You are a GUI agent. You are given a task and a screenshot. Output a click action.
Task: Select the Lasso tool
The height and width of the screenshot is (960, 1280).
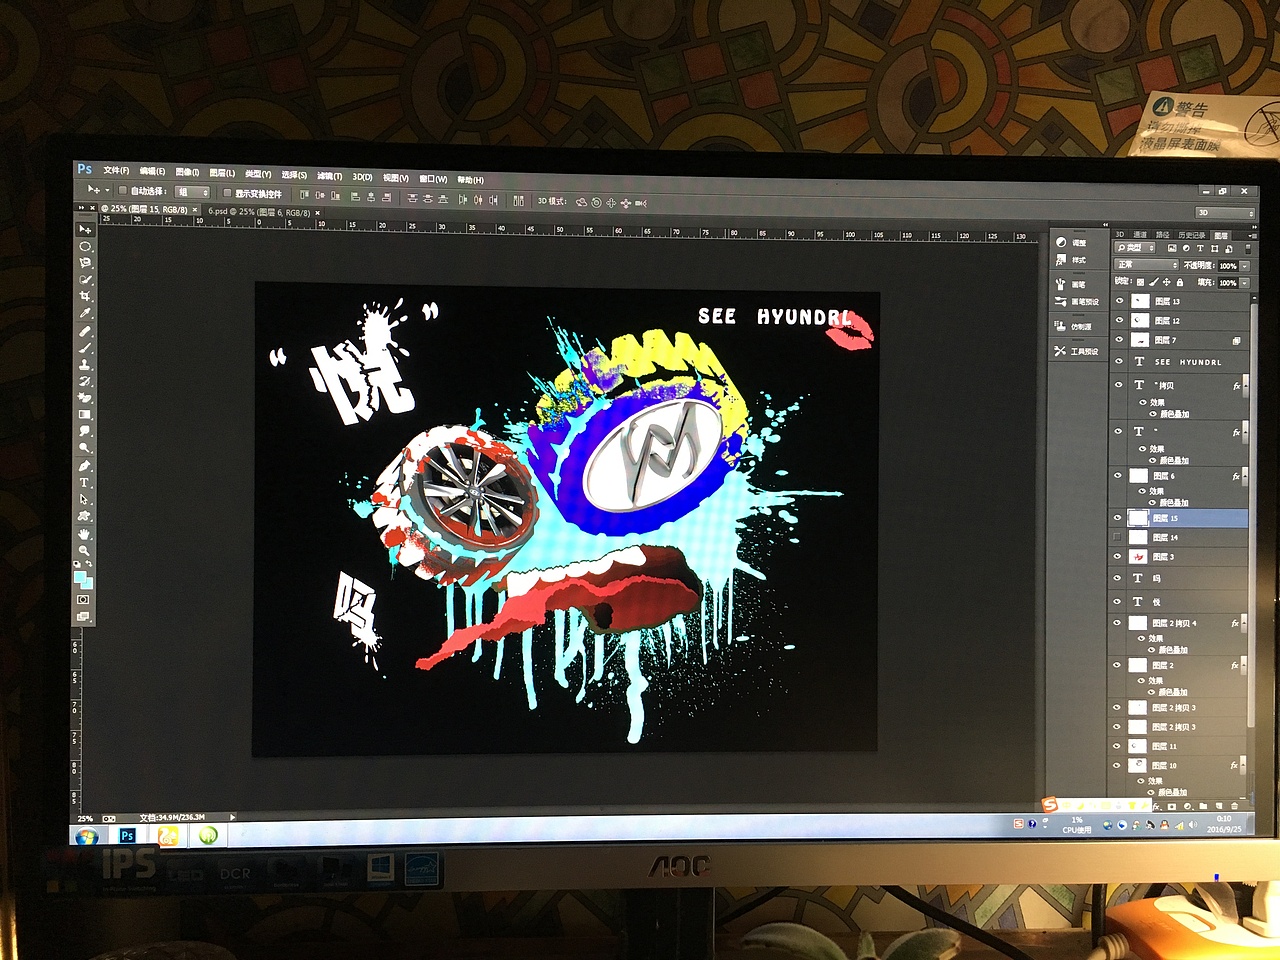tap(85, 263)
